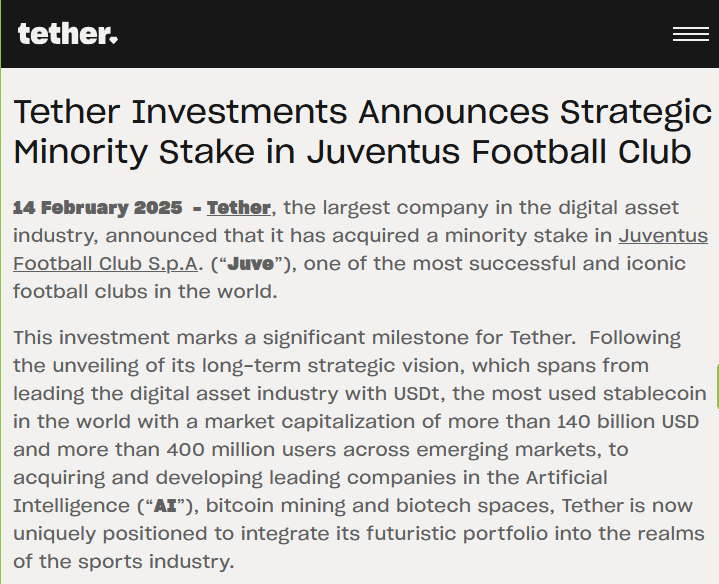This screenshot has height=584, width=719.
Task: Click the tether logo in header
Action: click(x=68, y=34)
